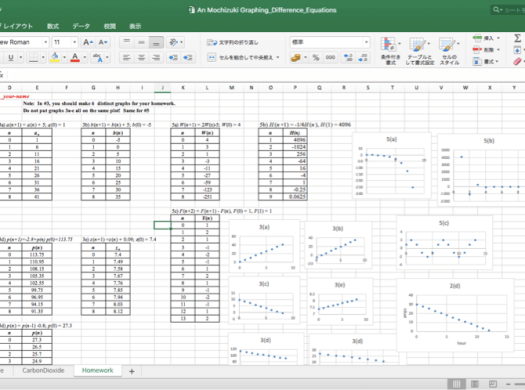This screenshot has height=390, width=525.
Task: Open the number format dropdown
Action: point(366,42)
